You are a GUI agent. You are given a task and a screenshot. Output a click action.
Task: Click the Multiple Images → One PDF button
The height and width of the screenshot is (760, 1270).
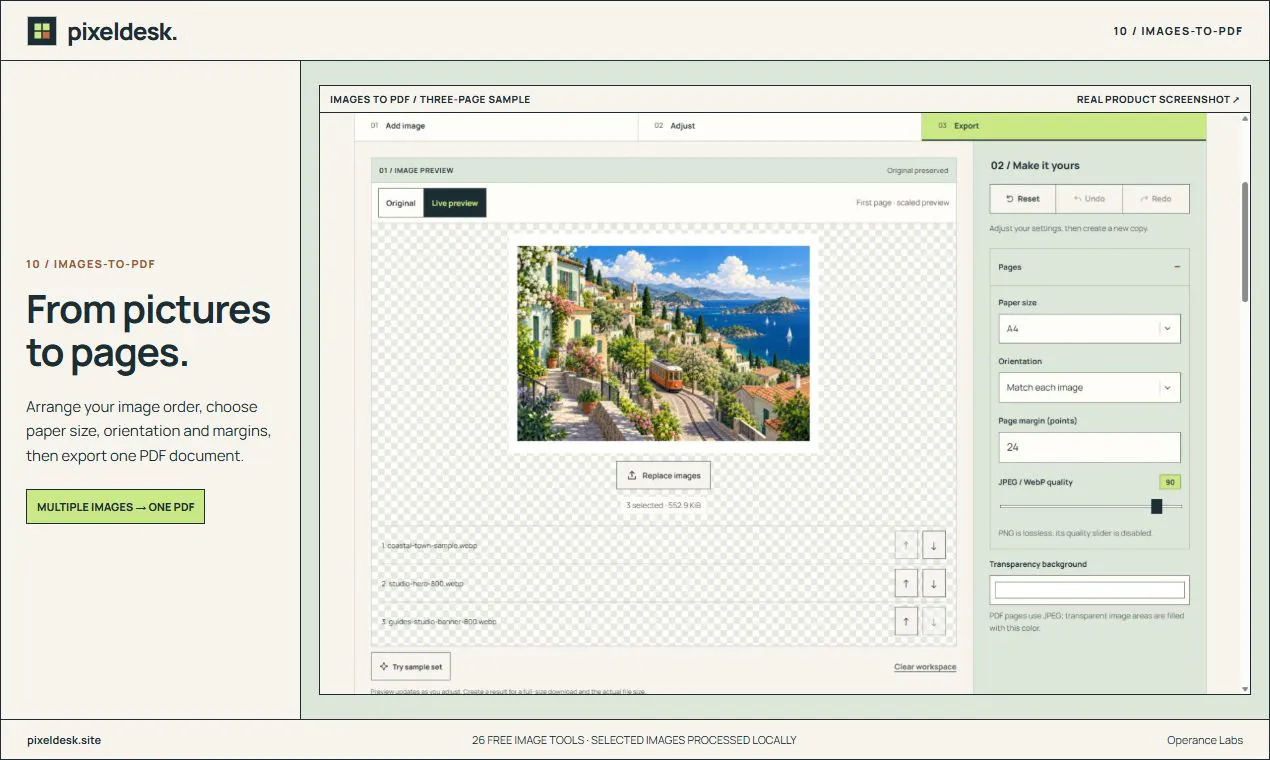(x=115, y=507)
